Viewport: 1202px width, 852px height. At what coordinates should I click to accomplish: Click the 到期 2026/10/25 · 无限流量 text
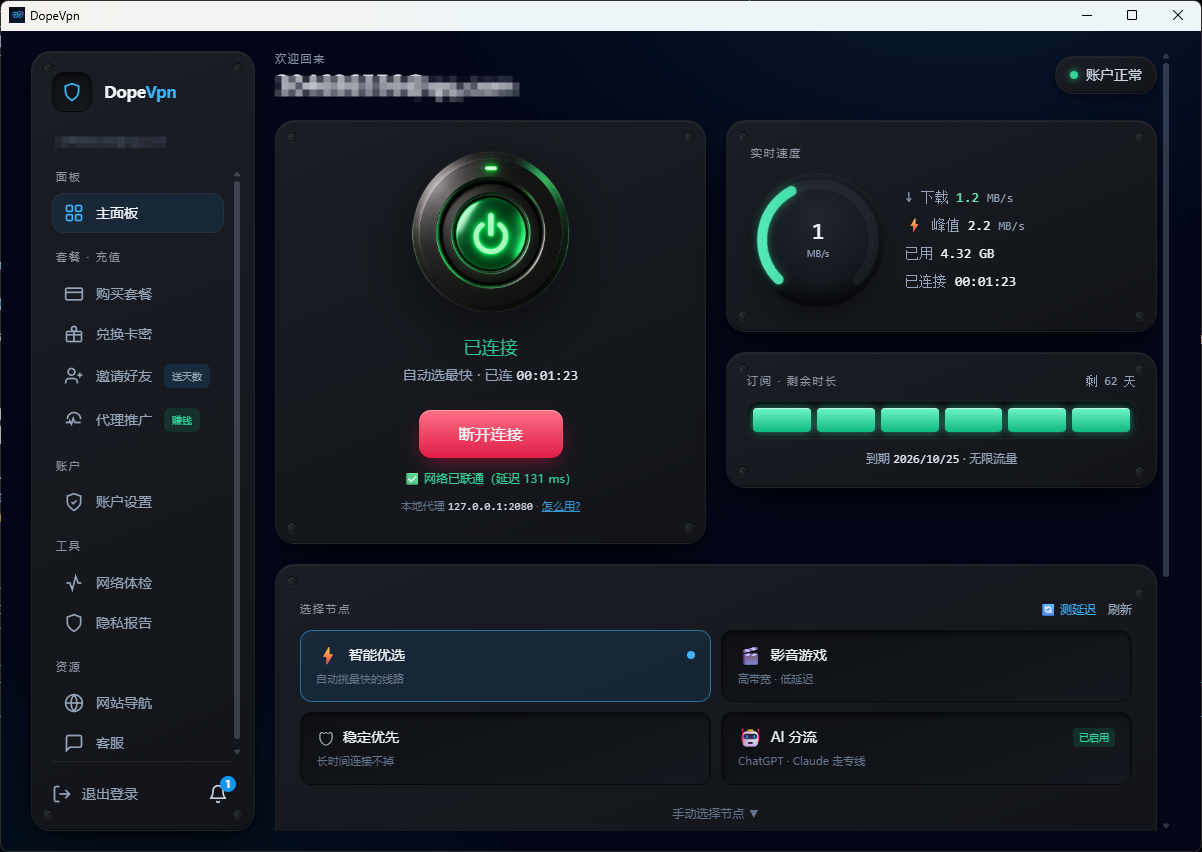tap(941, 459)
